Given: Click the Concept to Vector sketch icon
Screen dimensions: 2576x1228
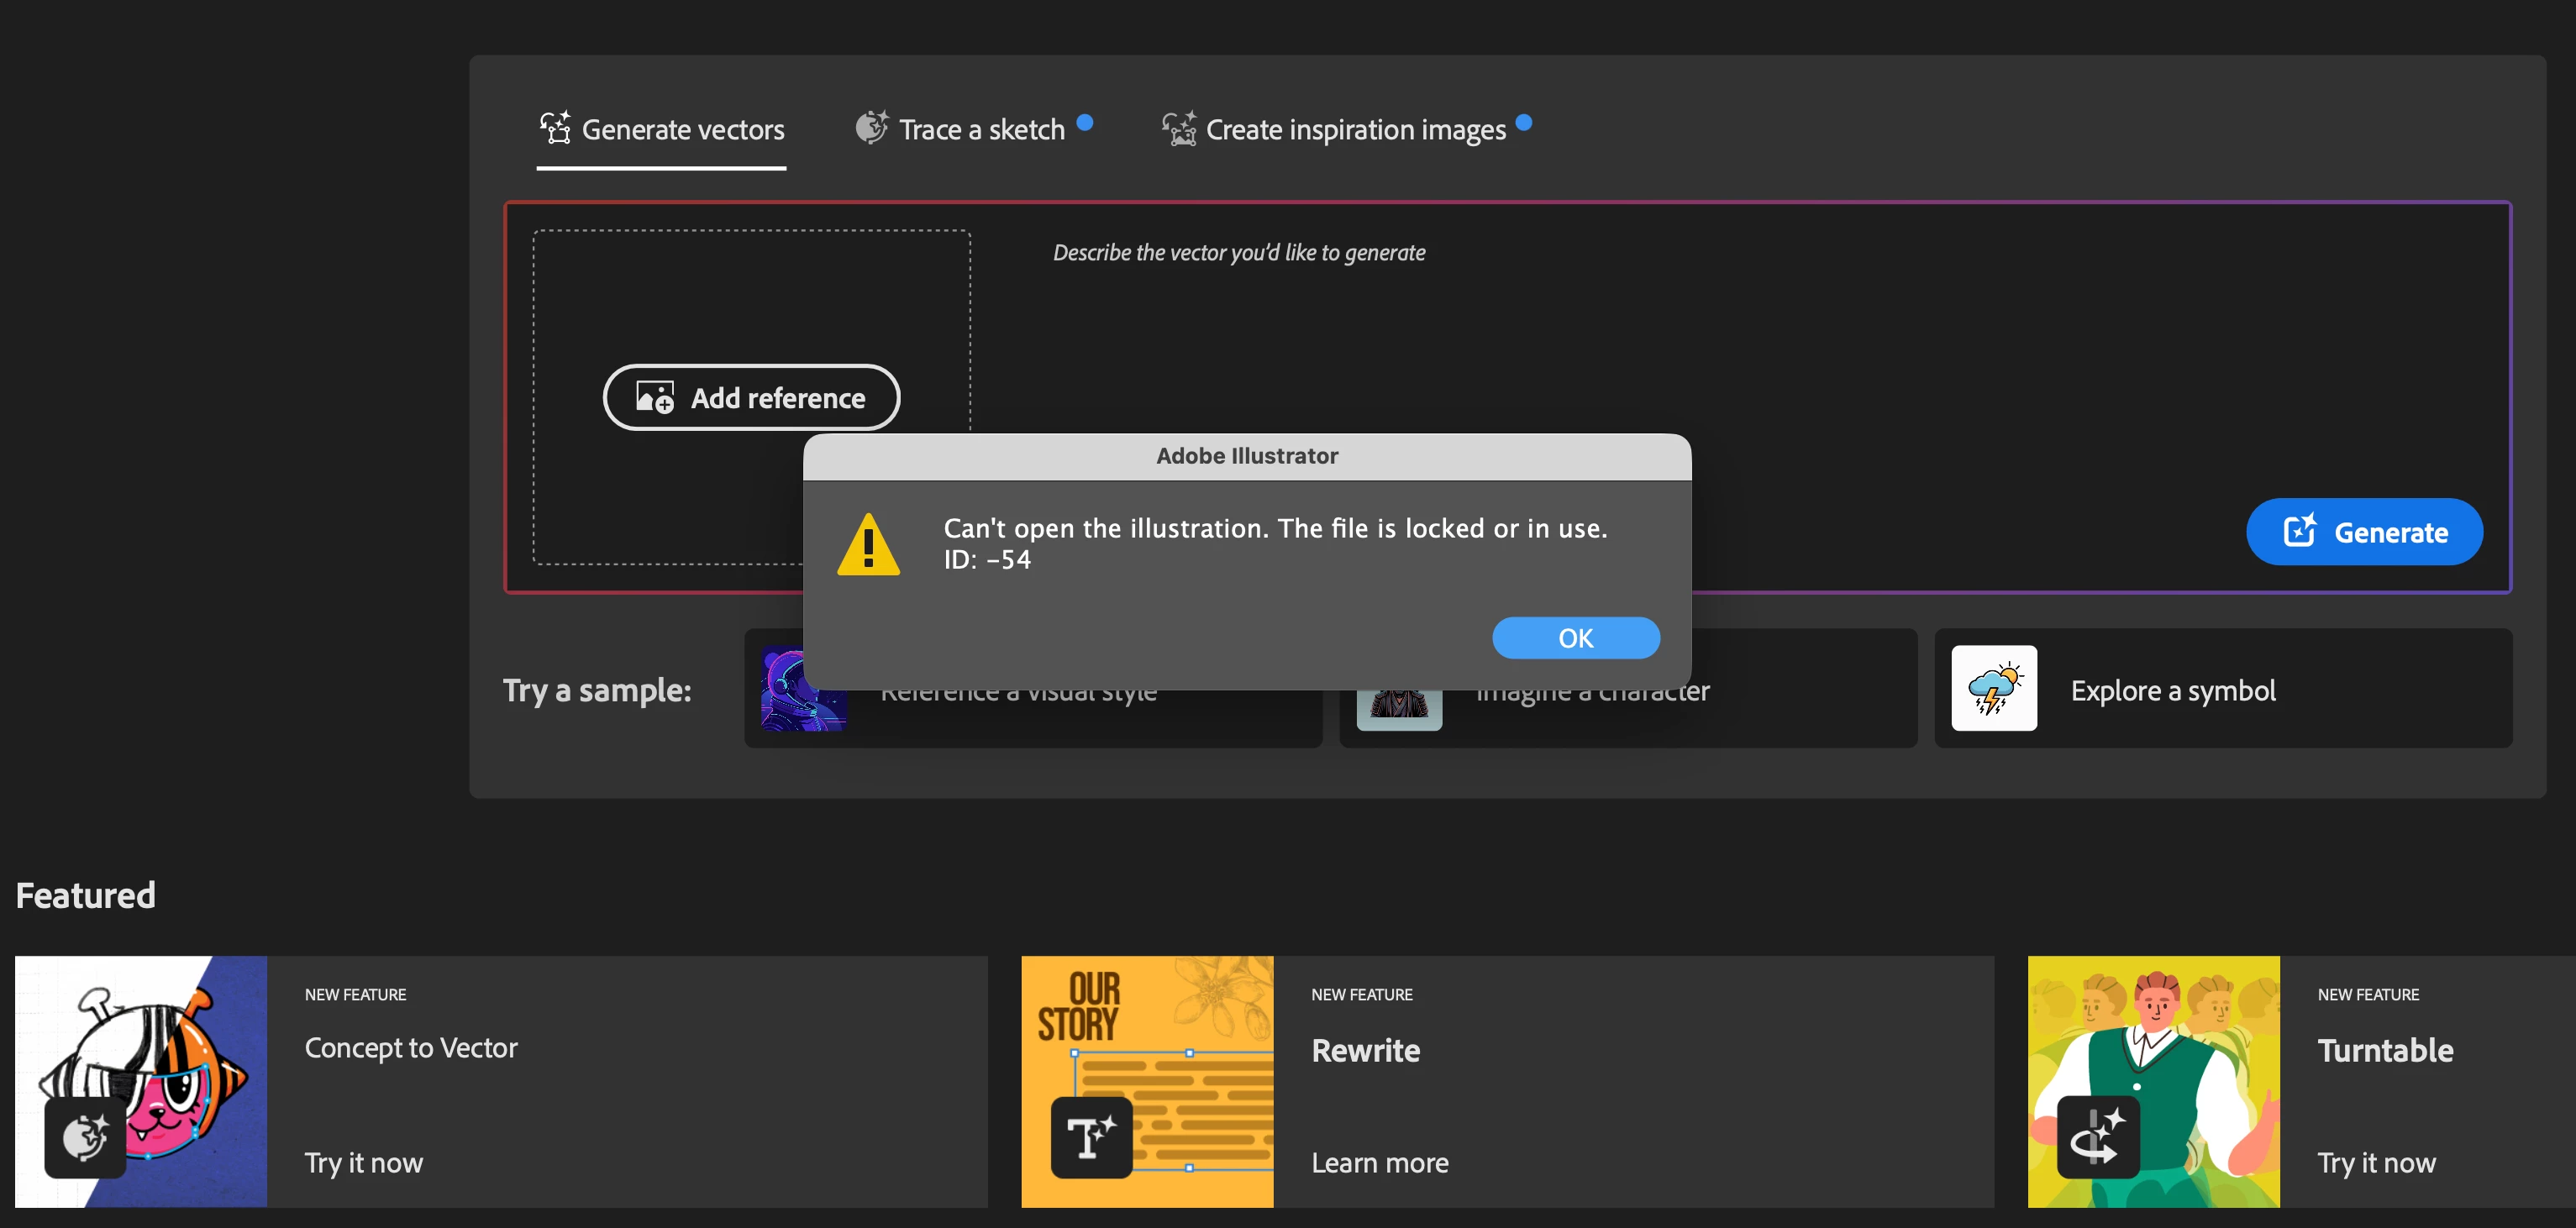Looking at the screenshot, I should click(85, 1137).
